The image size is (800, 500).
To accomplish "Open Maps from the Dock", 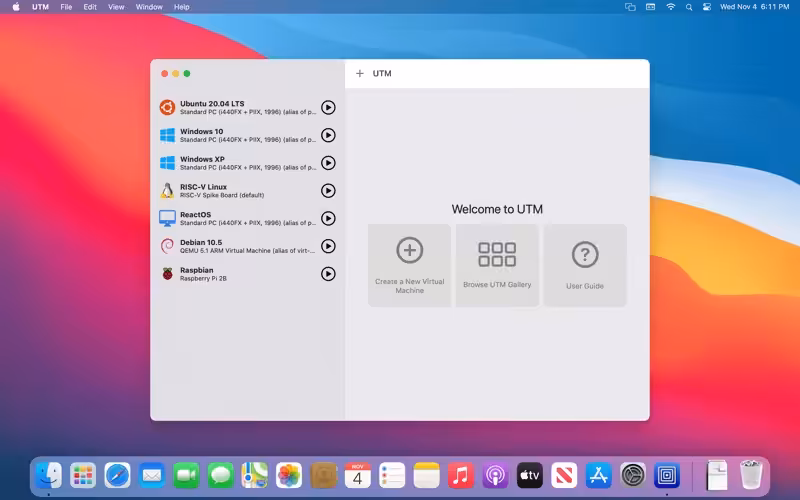I will coord(255,475).
